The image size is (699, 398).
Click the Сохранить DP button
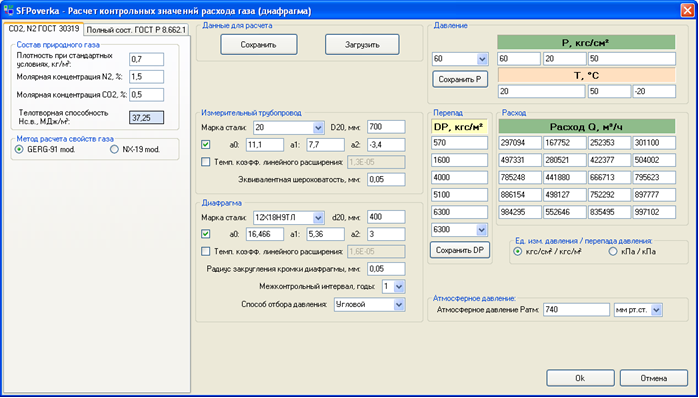(x=460, y=250)
